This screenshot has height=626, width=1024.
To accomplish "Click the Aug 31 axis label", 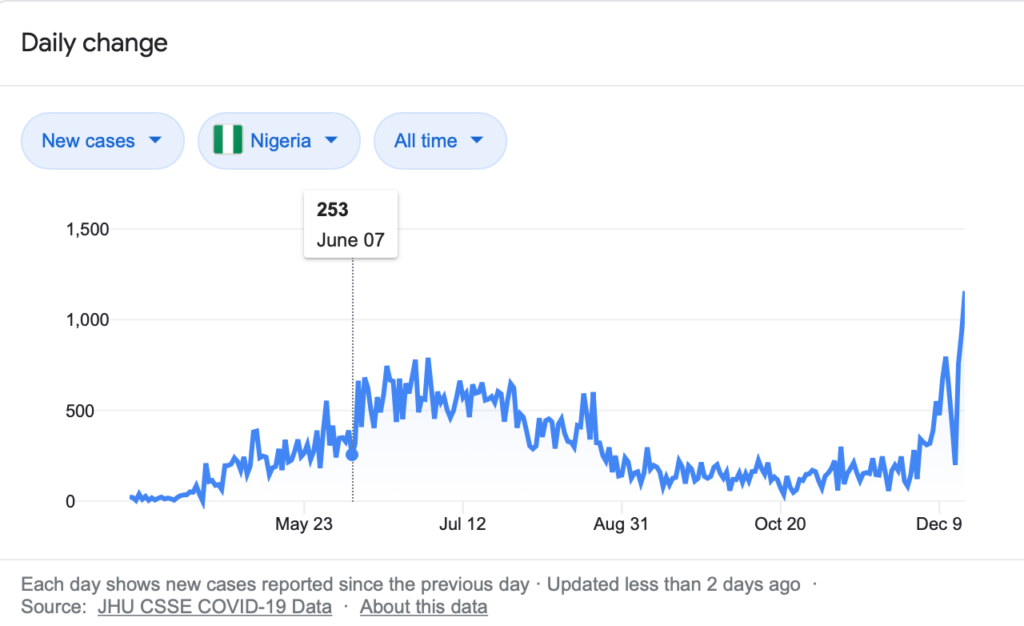I will coord(622,524).
